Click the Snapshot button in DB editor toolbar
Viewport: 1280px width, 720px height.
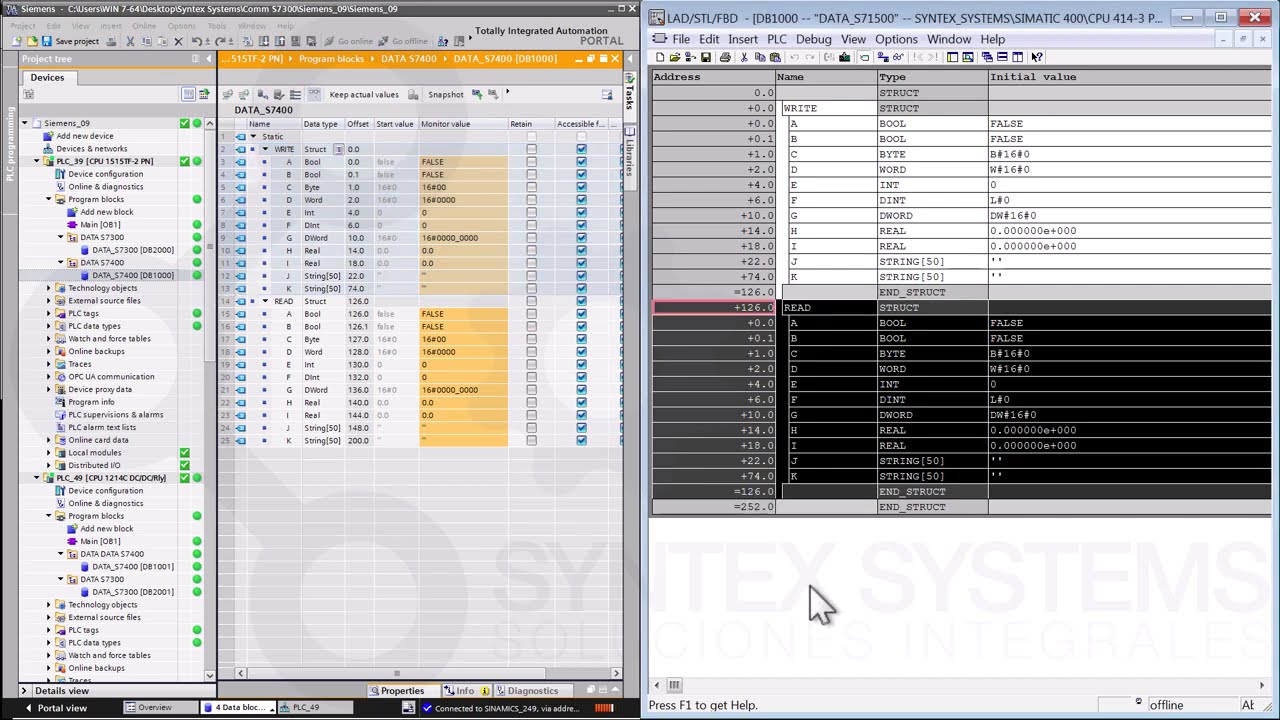point(446,94)
